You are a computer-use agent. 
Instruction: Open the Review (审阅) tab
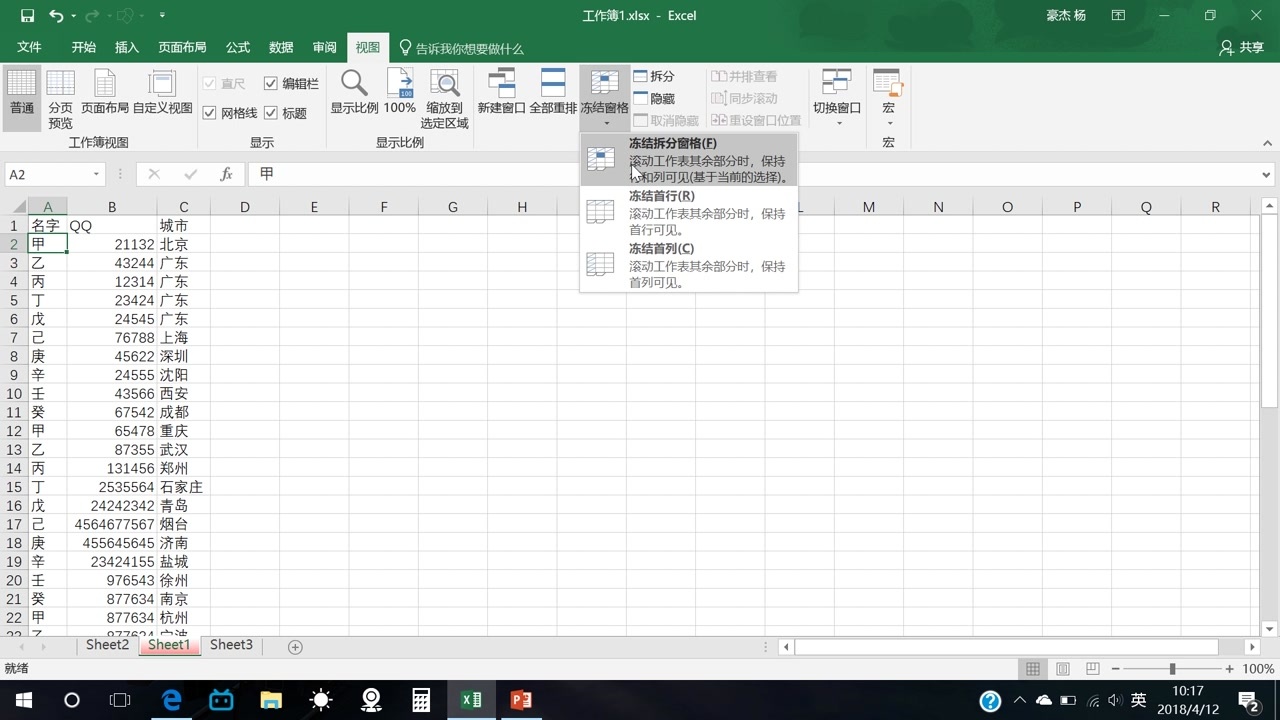tap(325, 47)
